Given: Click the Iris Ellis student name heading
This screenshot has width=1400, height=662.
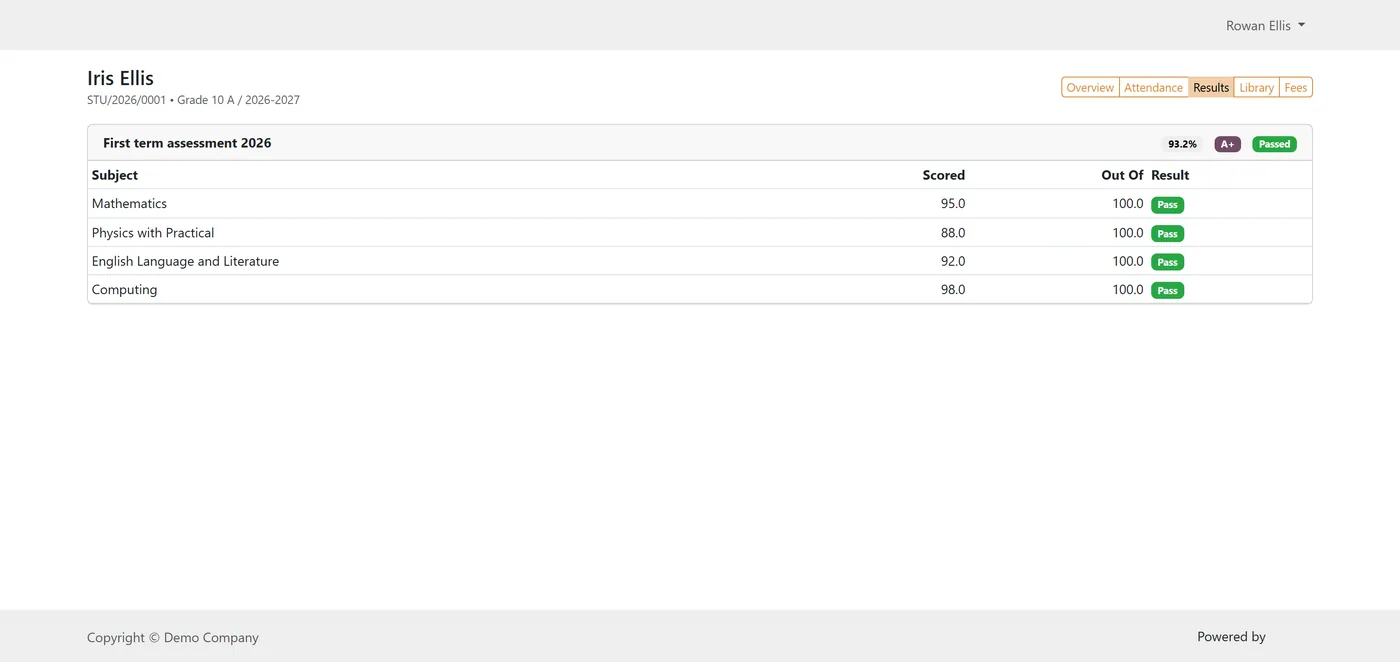Looking at the screenshot, I should (x=121, y=78).
